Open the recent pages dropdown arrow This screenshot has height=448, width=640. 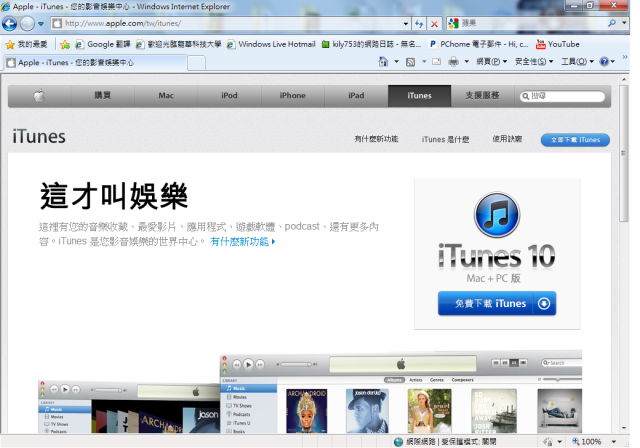pos(41,24)
